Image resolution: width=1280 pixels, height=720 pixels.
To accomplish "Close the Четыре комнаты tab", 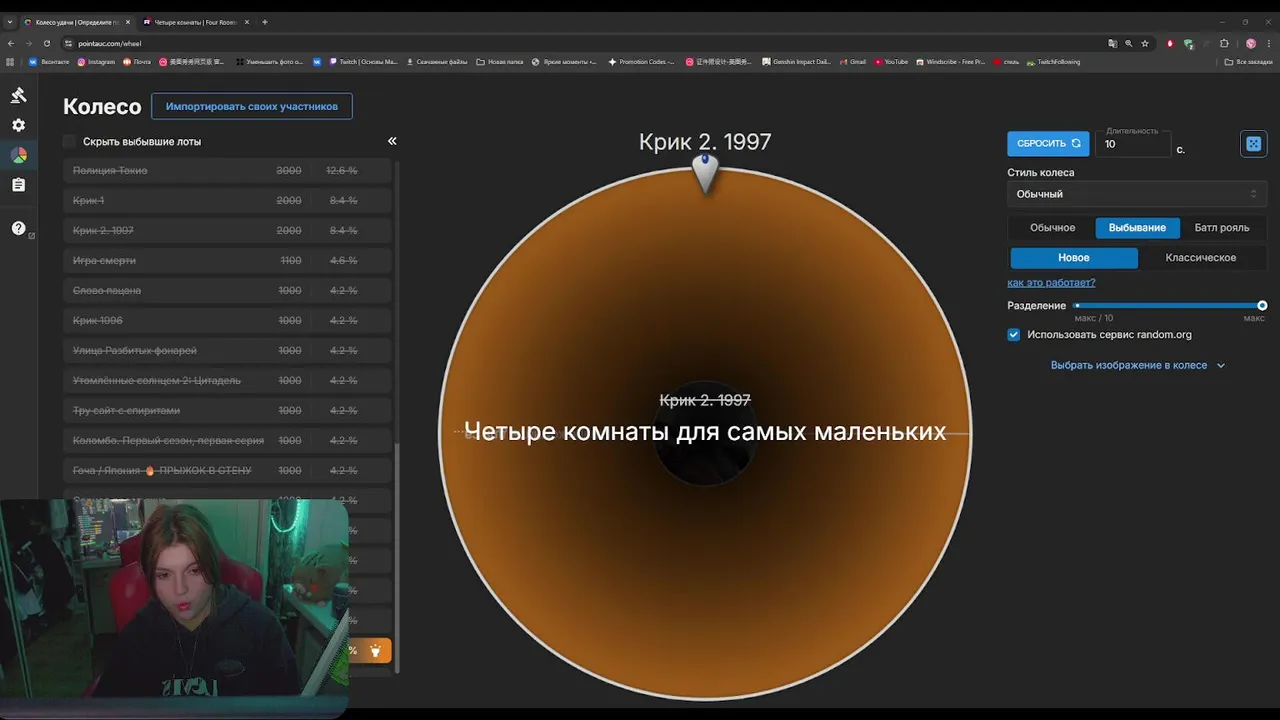I will [x=247, y=22].
